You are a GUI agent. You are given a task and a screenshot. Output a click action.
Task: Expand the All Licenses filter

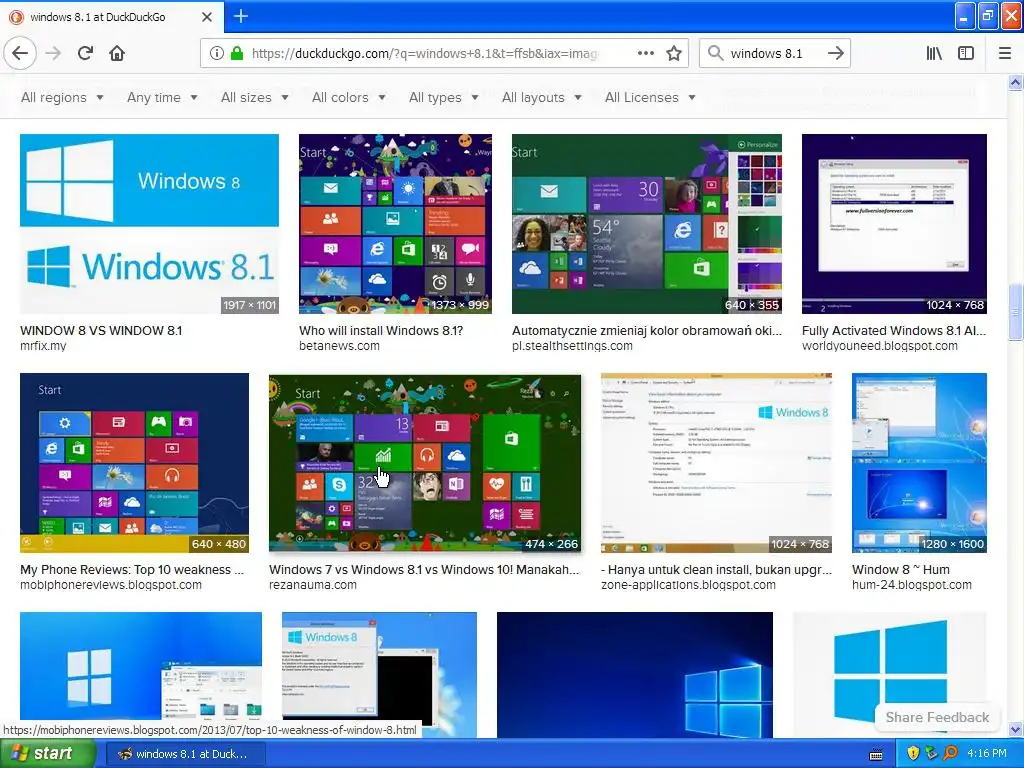tap(650, 97)
